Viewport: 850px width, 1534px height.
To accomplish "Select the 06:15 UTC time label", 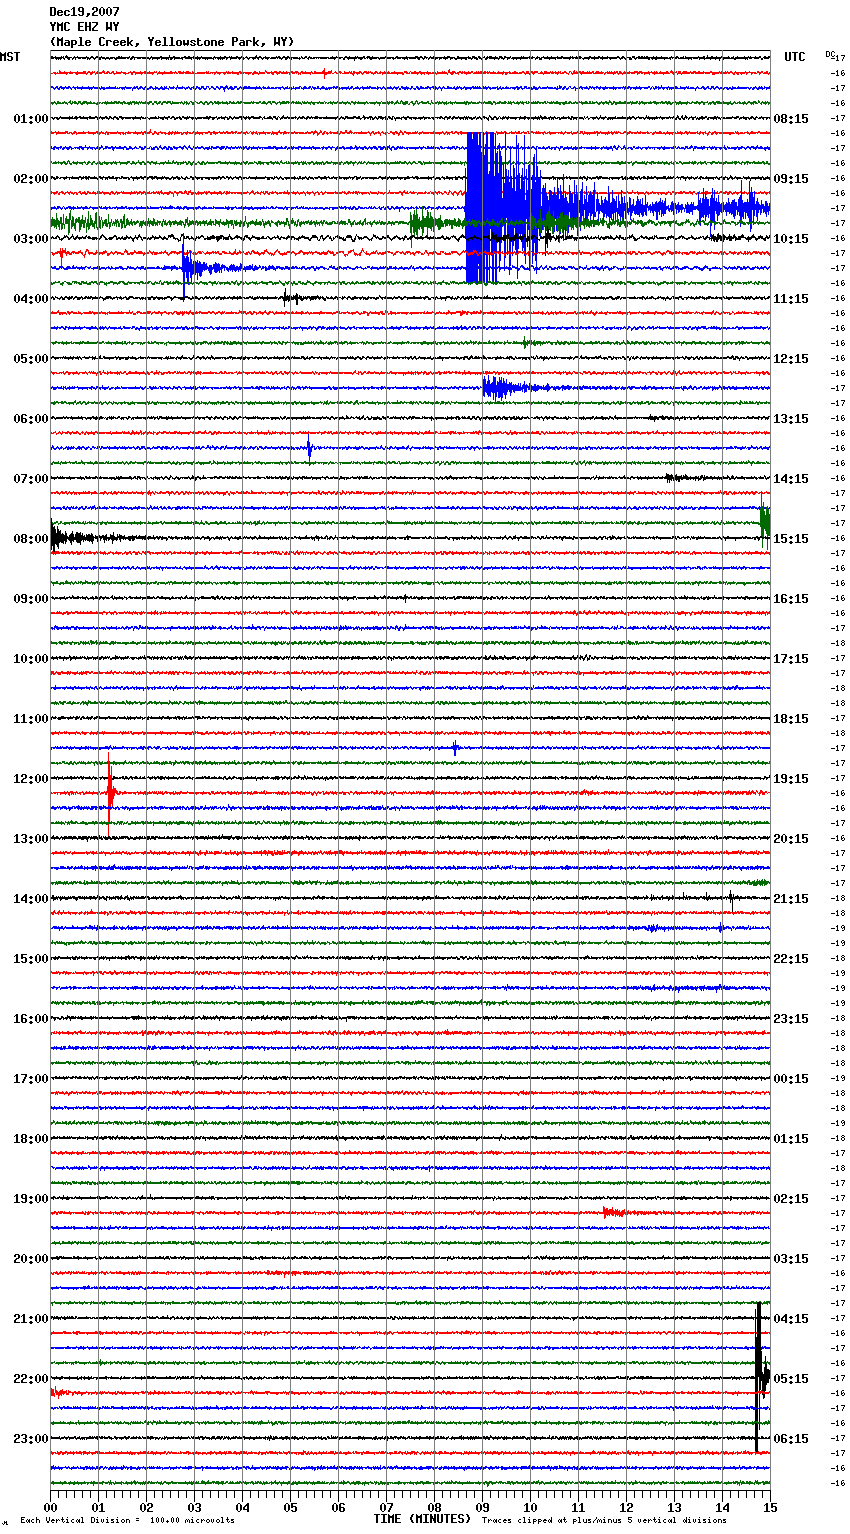I will point(791,1439).
